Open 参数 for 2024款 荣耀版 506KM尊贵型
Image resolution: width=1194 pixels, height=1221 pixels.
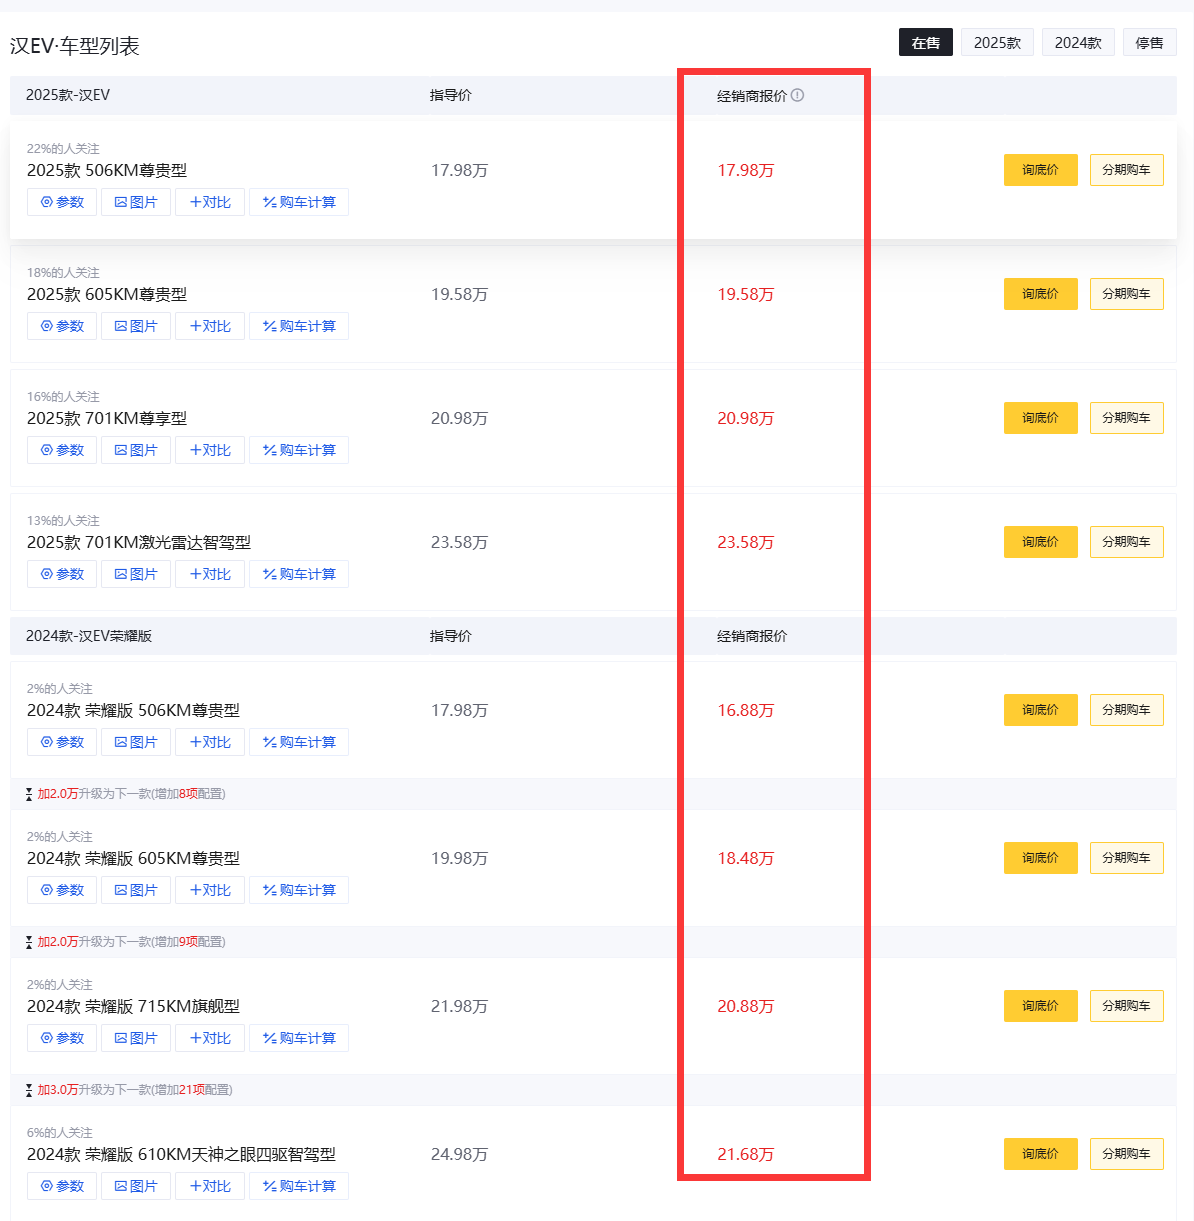pyautogui.click(x=62, y=742)
